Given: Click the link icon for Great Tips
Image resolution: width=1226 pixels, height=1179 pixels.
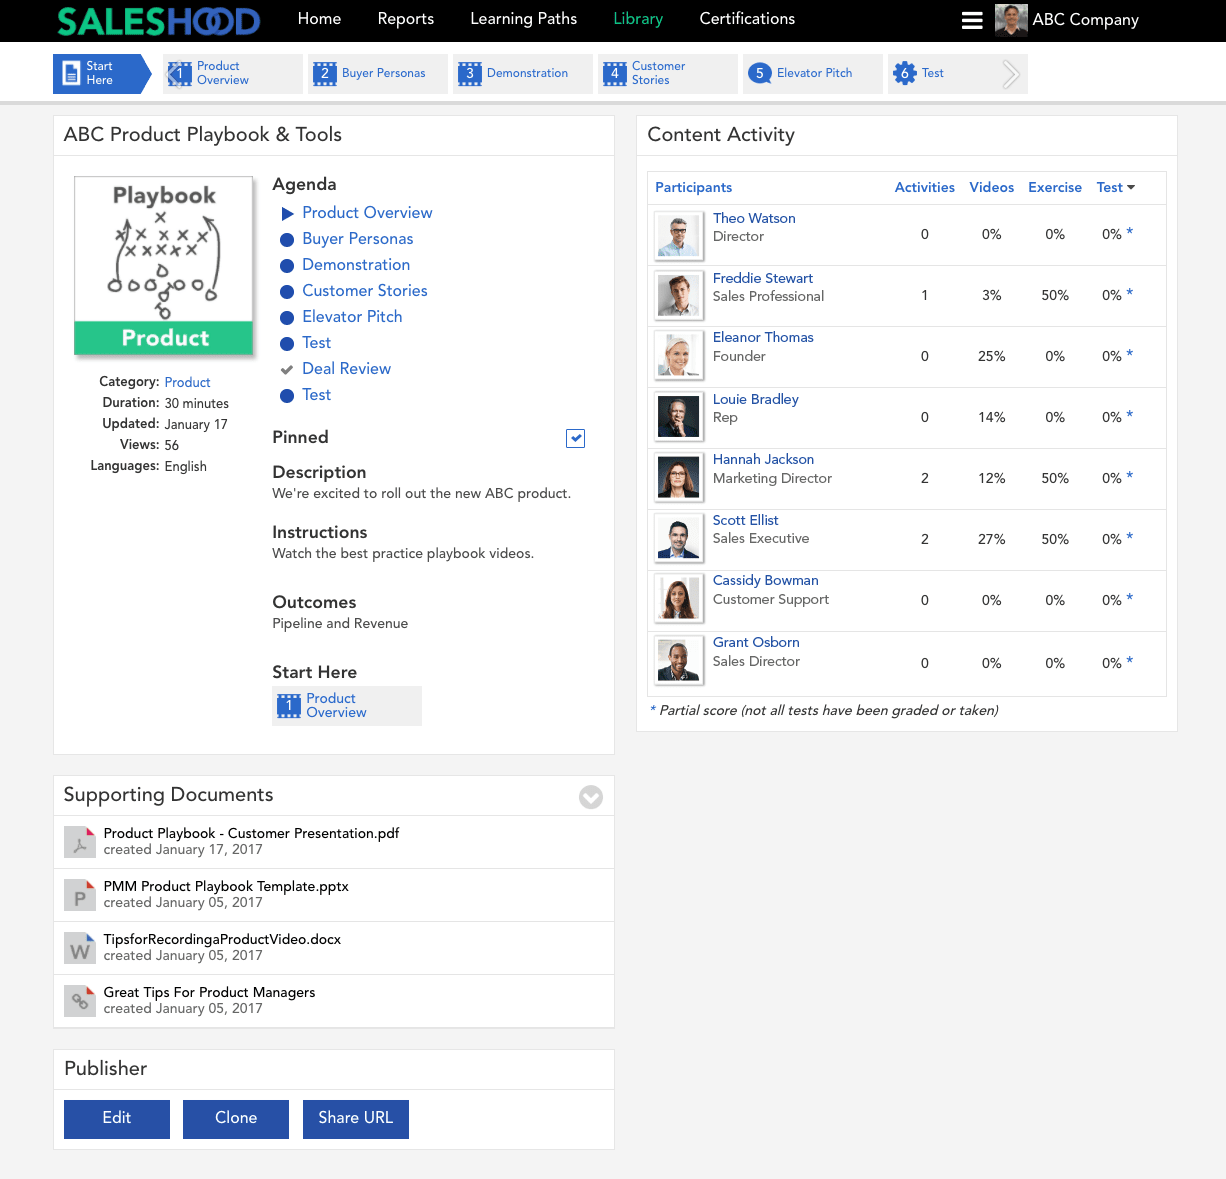Looking at the screenshot, I should [80, 1001].
